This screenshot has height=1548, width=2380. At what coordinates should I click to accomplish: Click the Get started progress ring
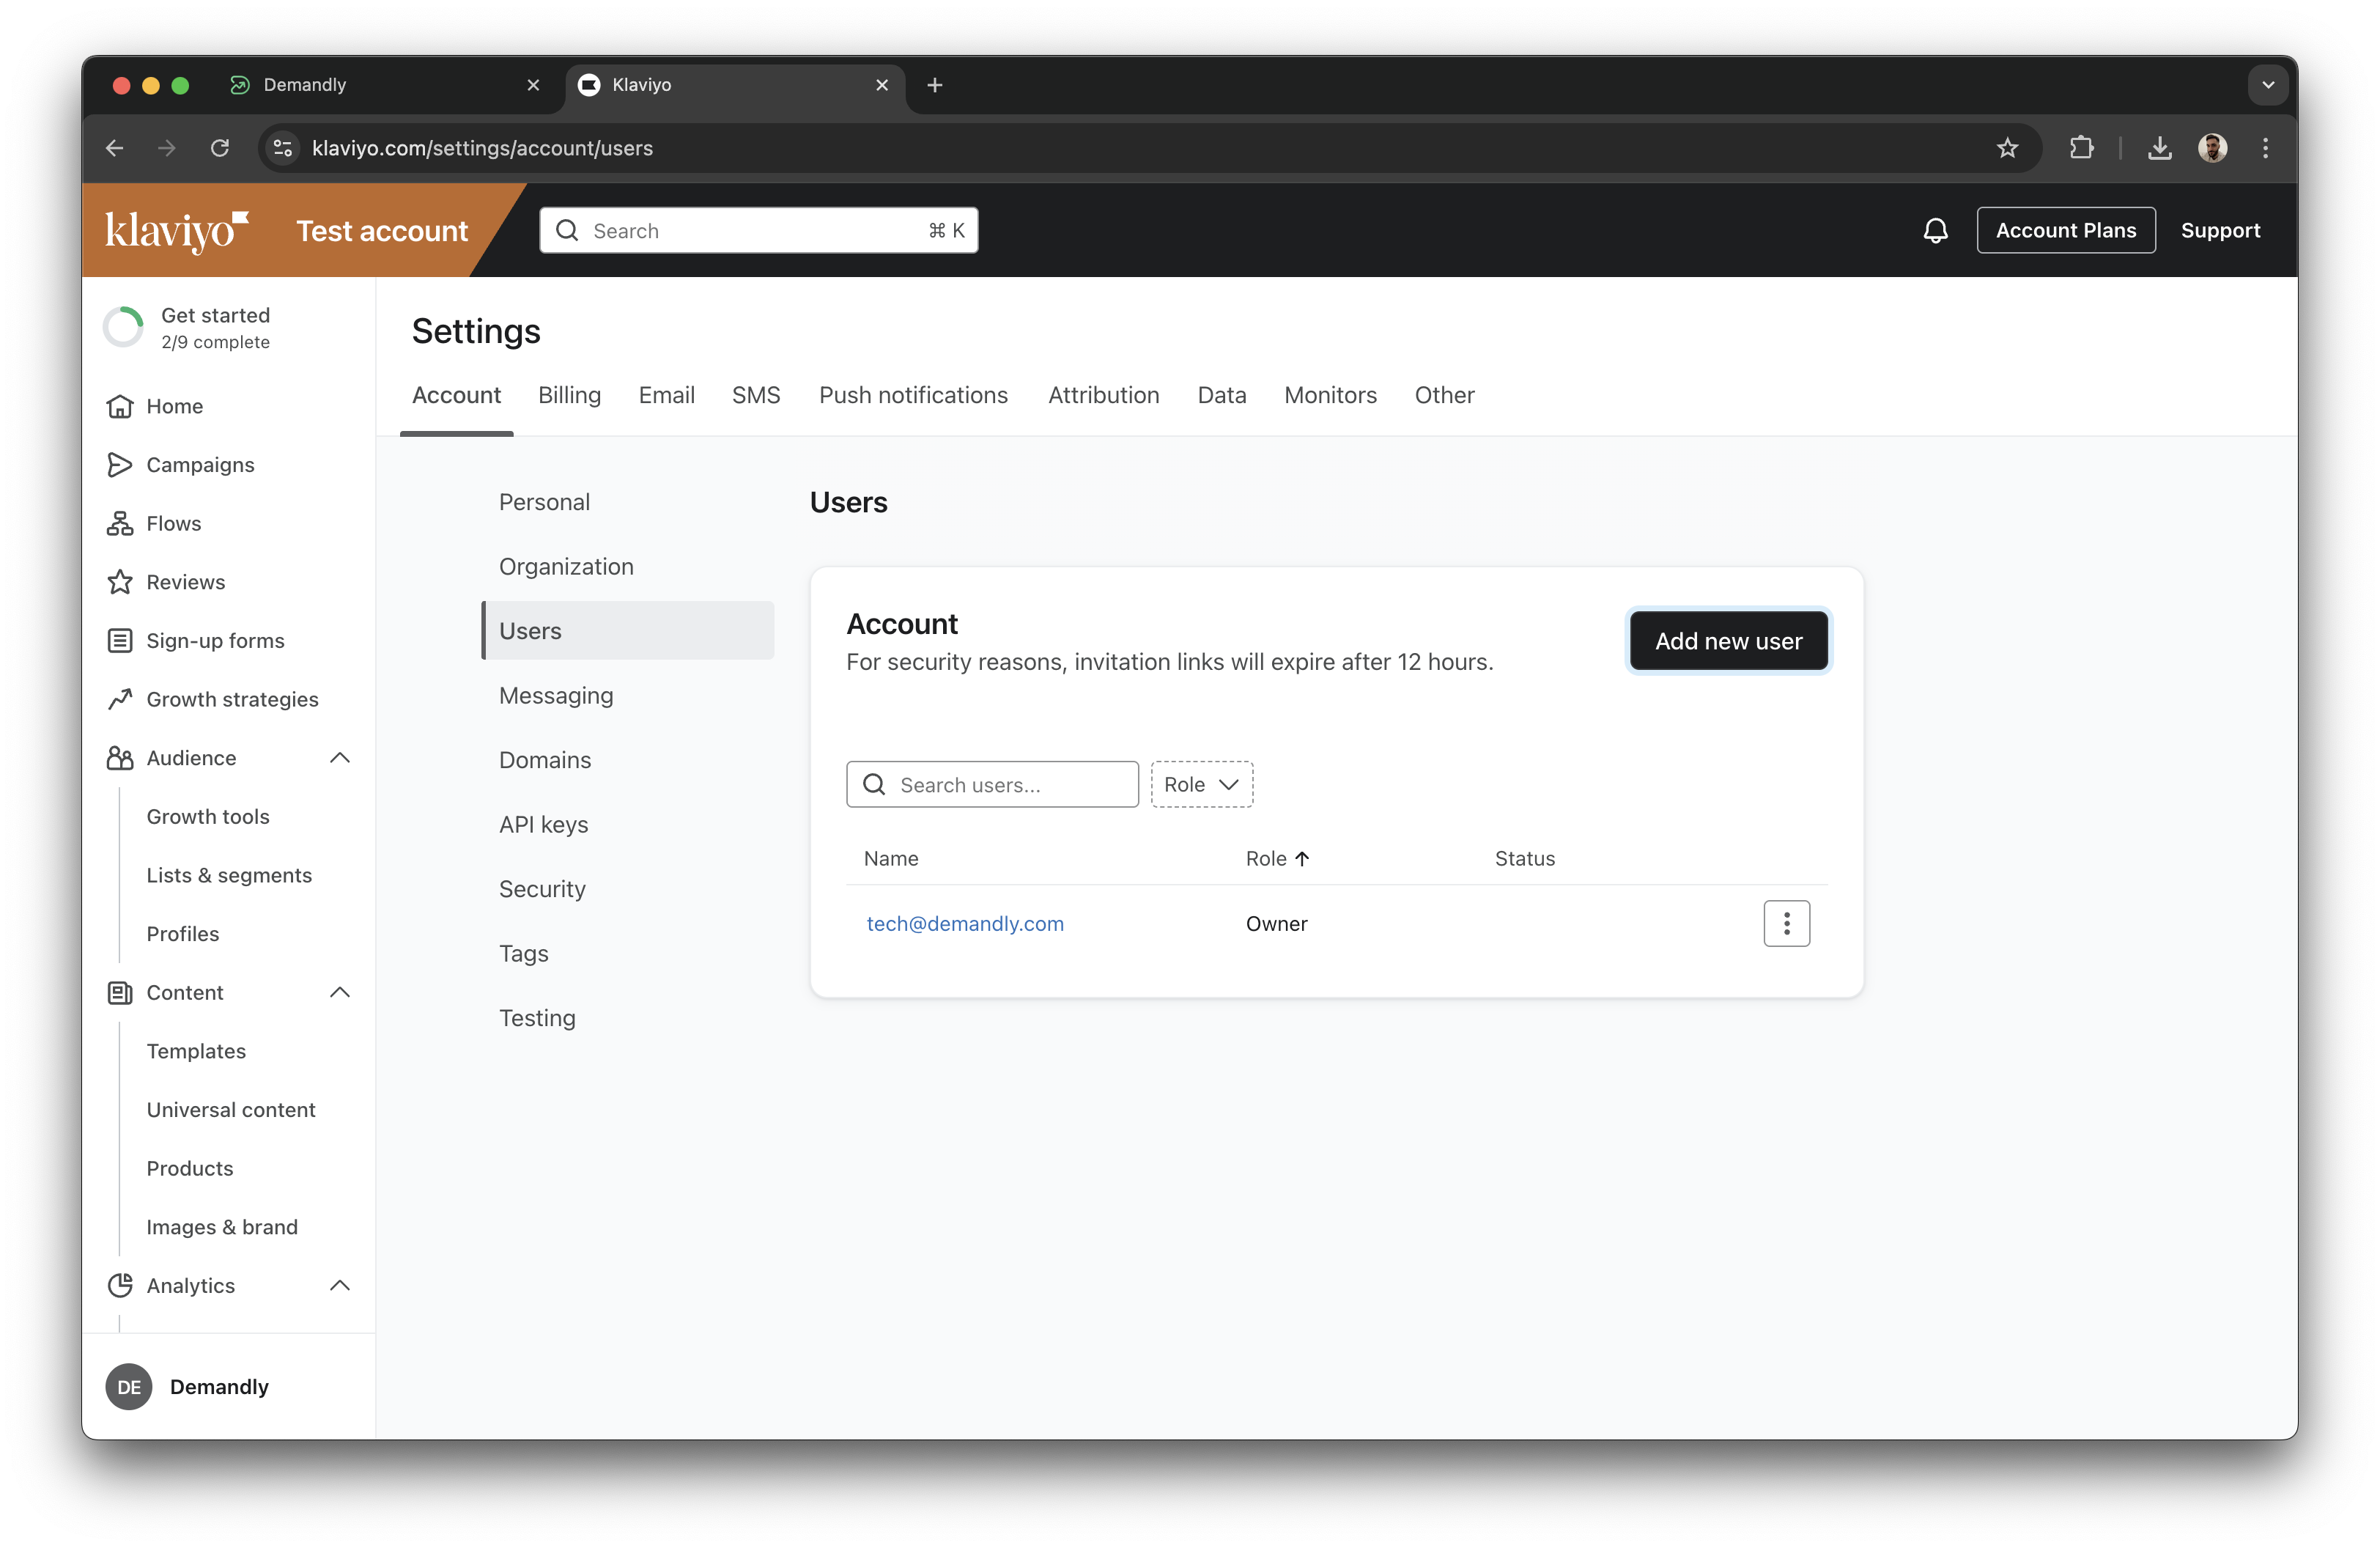(x=123, y=326)
